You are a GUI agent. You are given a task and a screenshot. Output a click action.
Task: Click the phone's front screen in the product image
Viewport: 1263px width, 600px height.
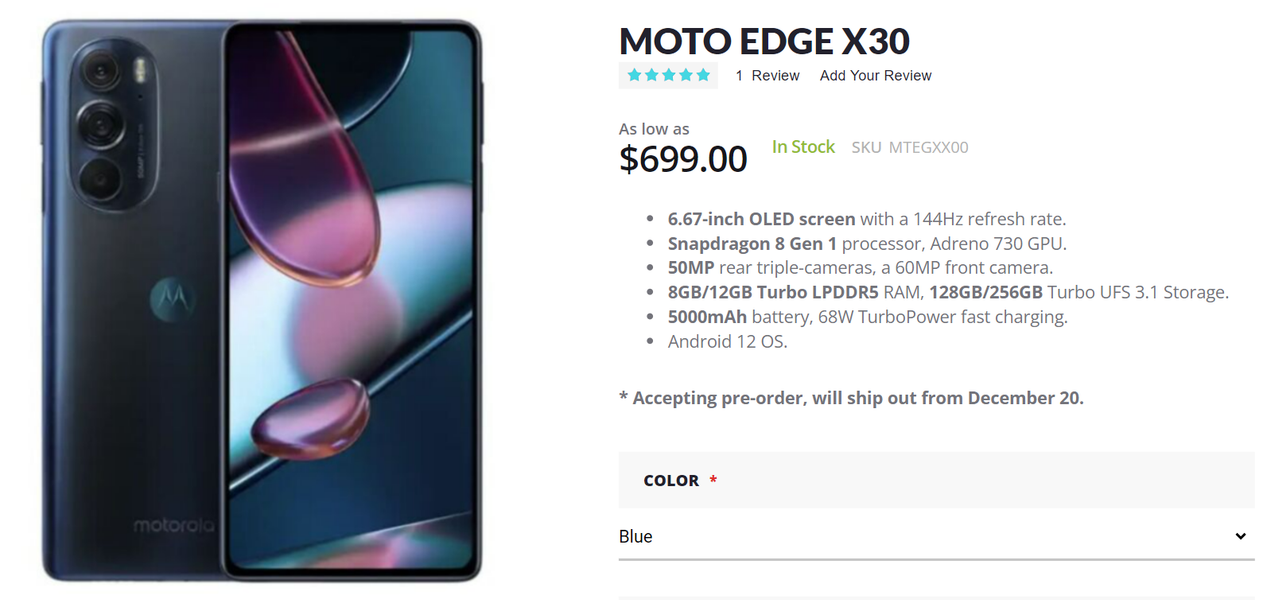[x=350, y=300]
